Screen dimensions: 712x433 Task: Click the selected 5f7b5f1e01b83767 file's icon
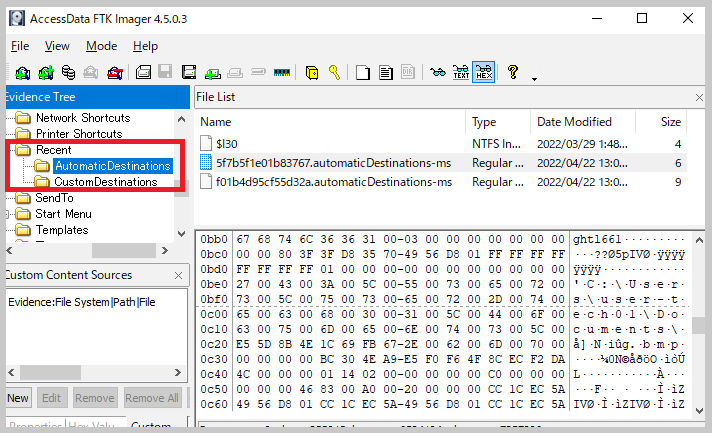(x=206, y=162)
